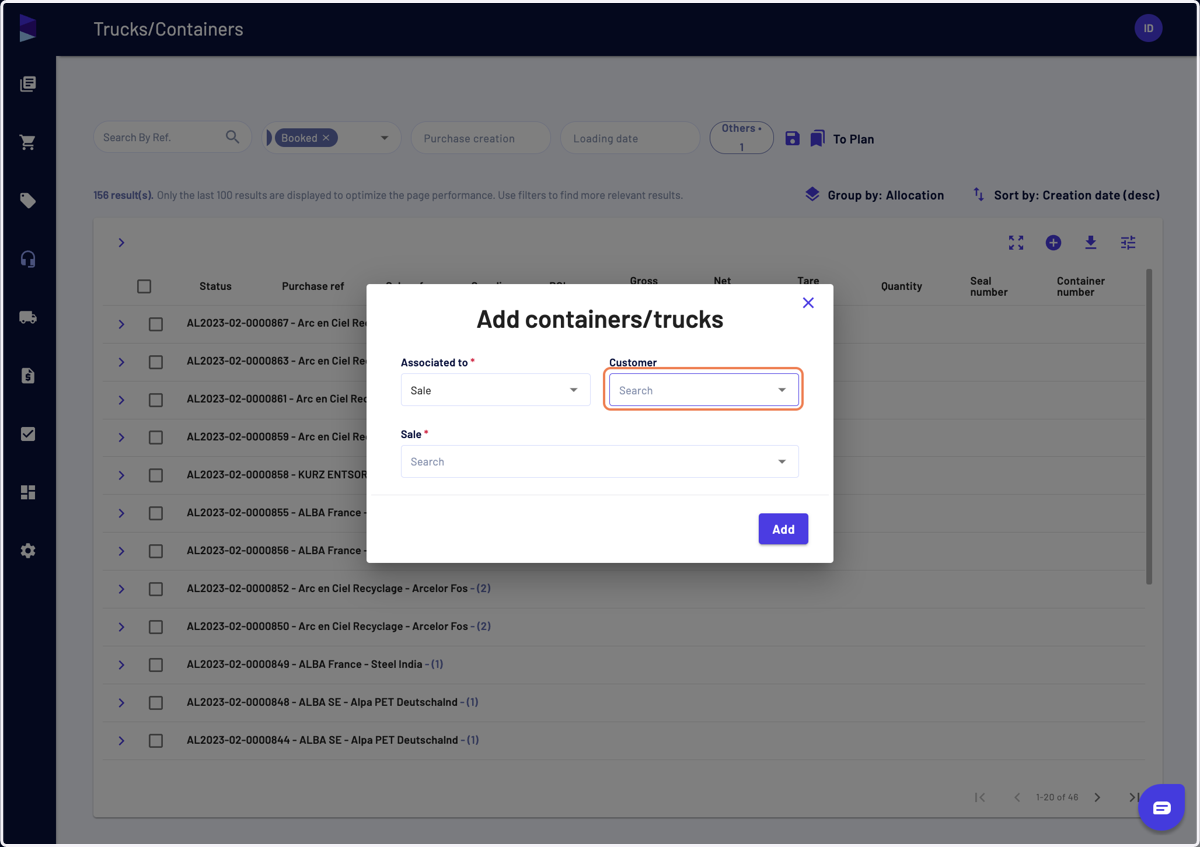Open the Customer search dropdown
The width and height of the screenshot is (1200, 847).
point(704,390)
